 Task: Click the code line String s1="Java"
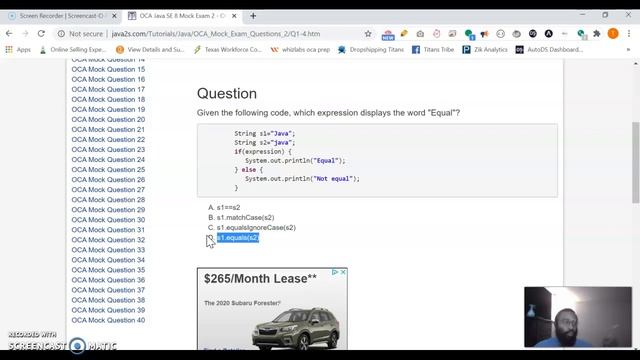pos(264,133)
